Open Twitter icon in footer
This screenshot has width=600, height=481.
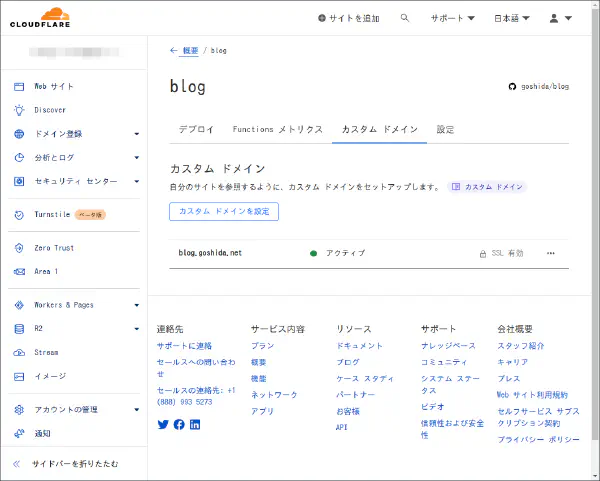click(163, 424)
